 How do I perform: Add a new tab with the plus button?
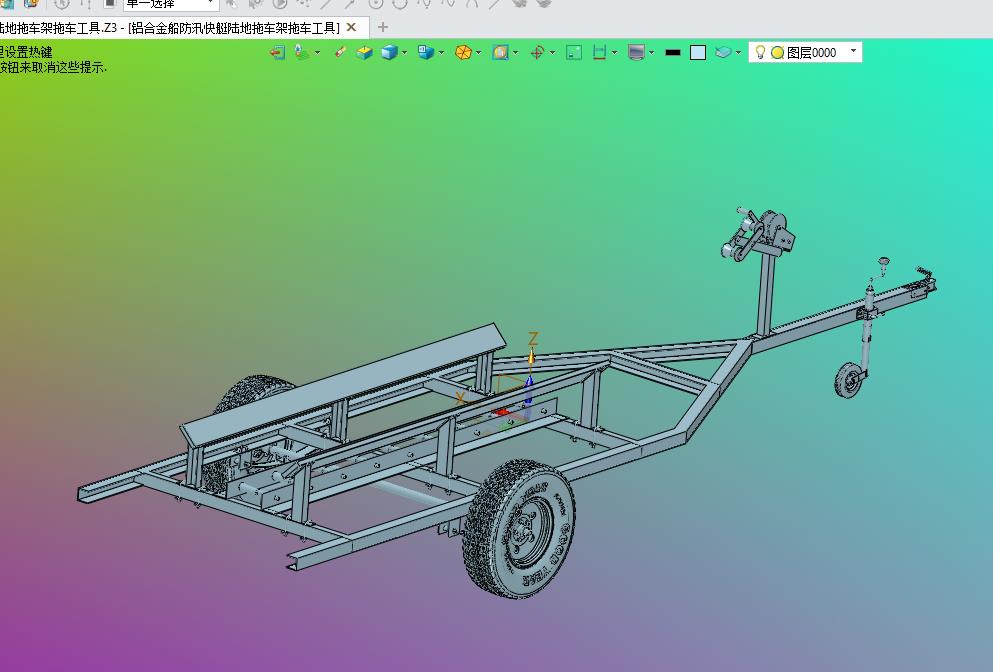tap(383, 27)
